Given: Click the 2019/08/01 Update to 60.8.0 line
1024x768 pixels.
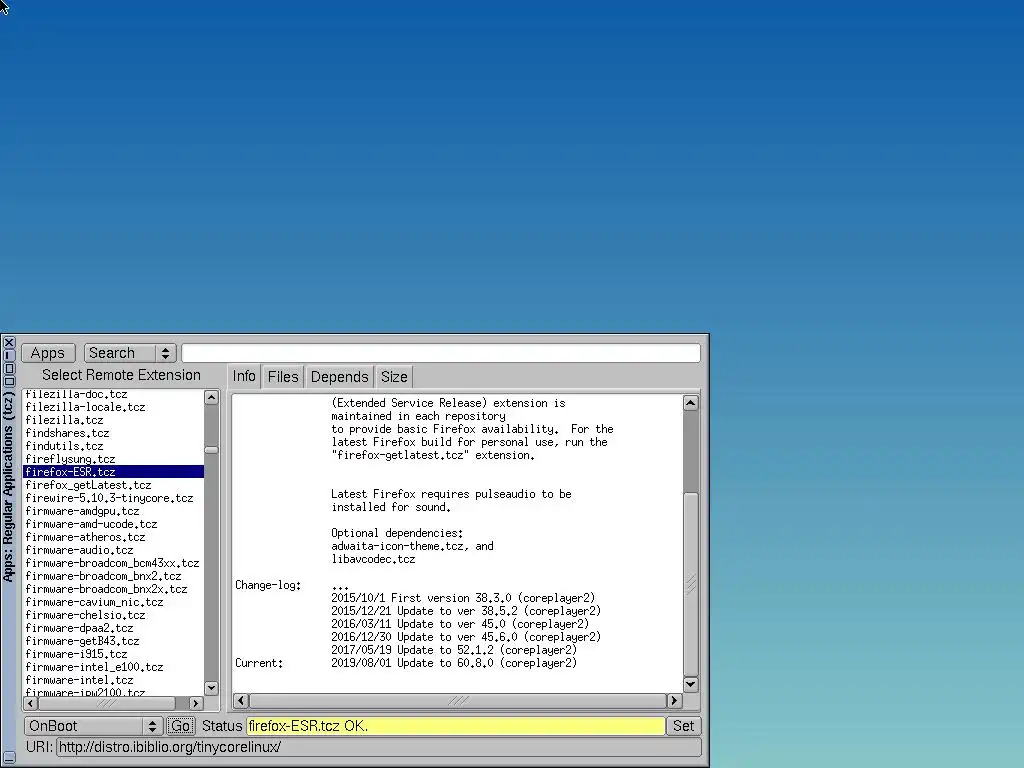Looking at the screenshot, I should [x=454, y=663].
